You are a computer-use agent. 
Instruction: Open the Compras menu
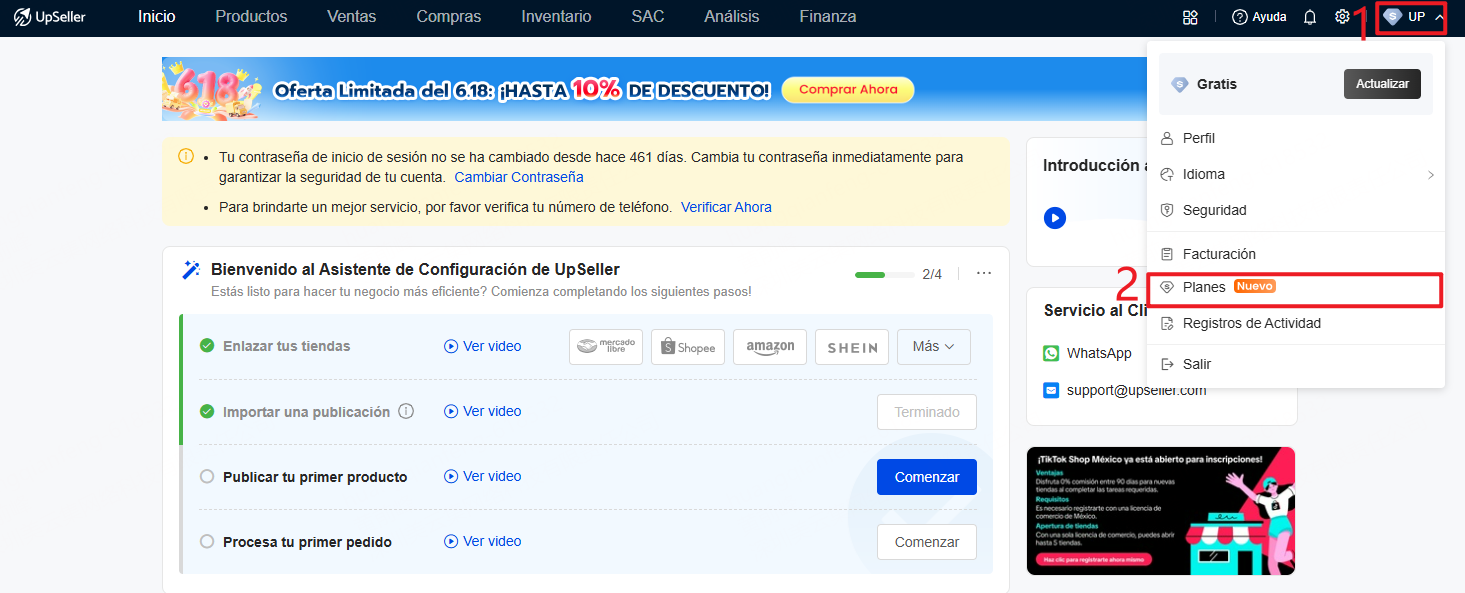point(449,17)
